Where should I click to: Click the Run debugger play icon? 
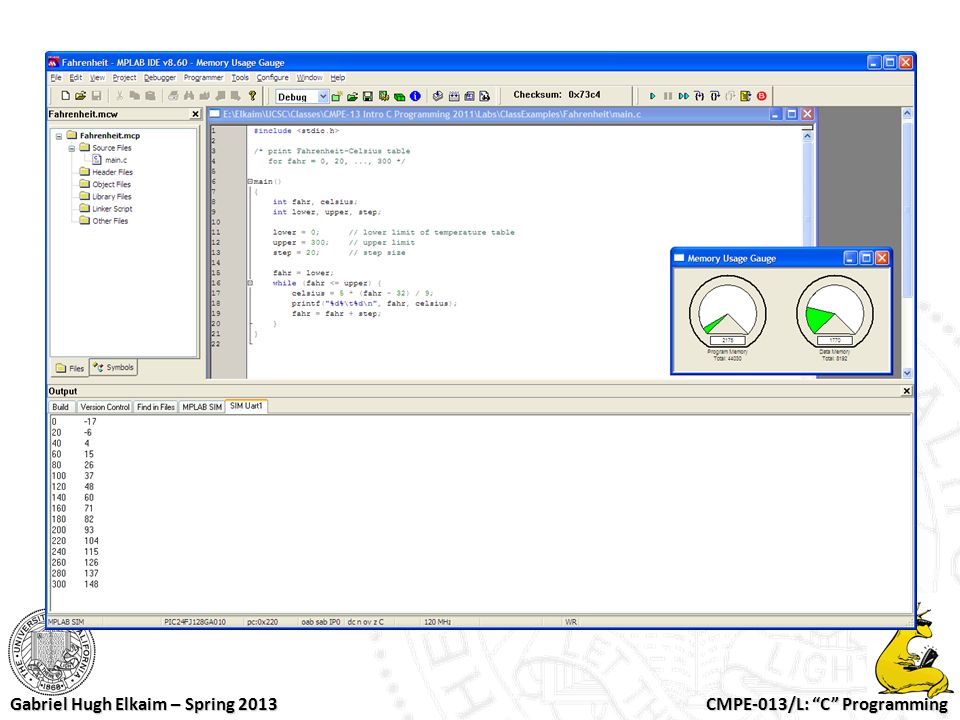click(x=653, y=96)
